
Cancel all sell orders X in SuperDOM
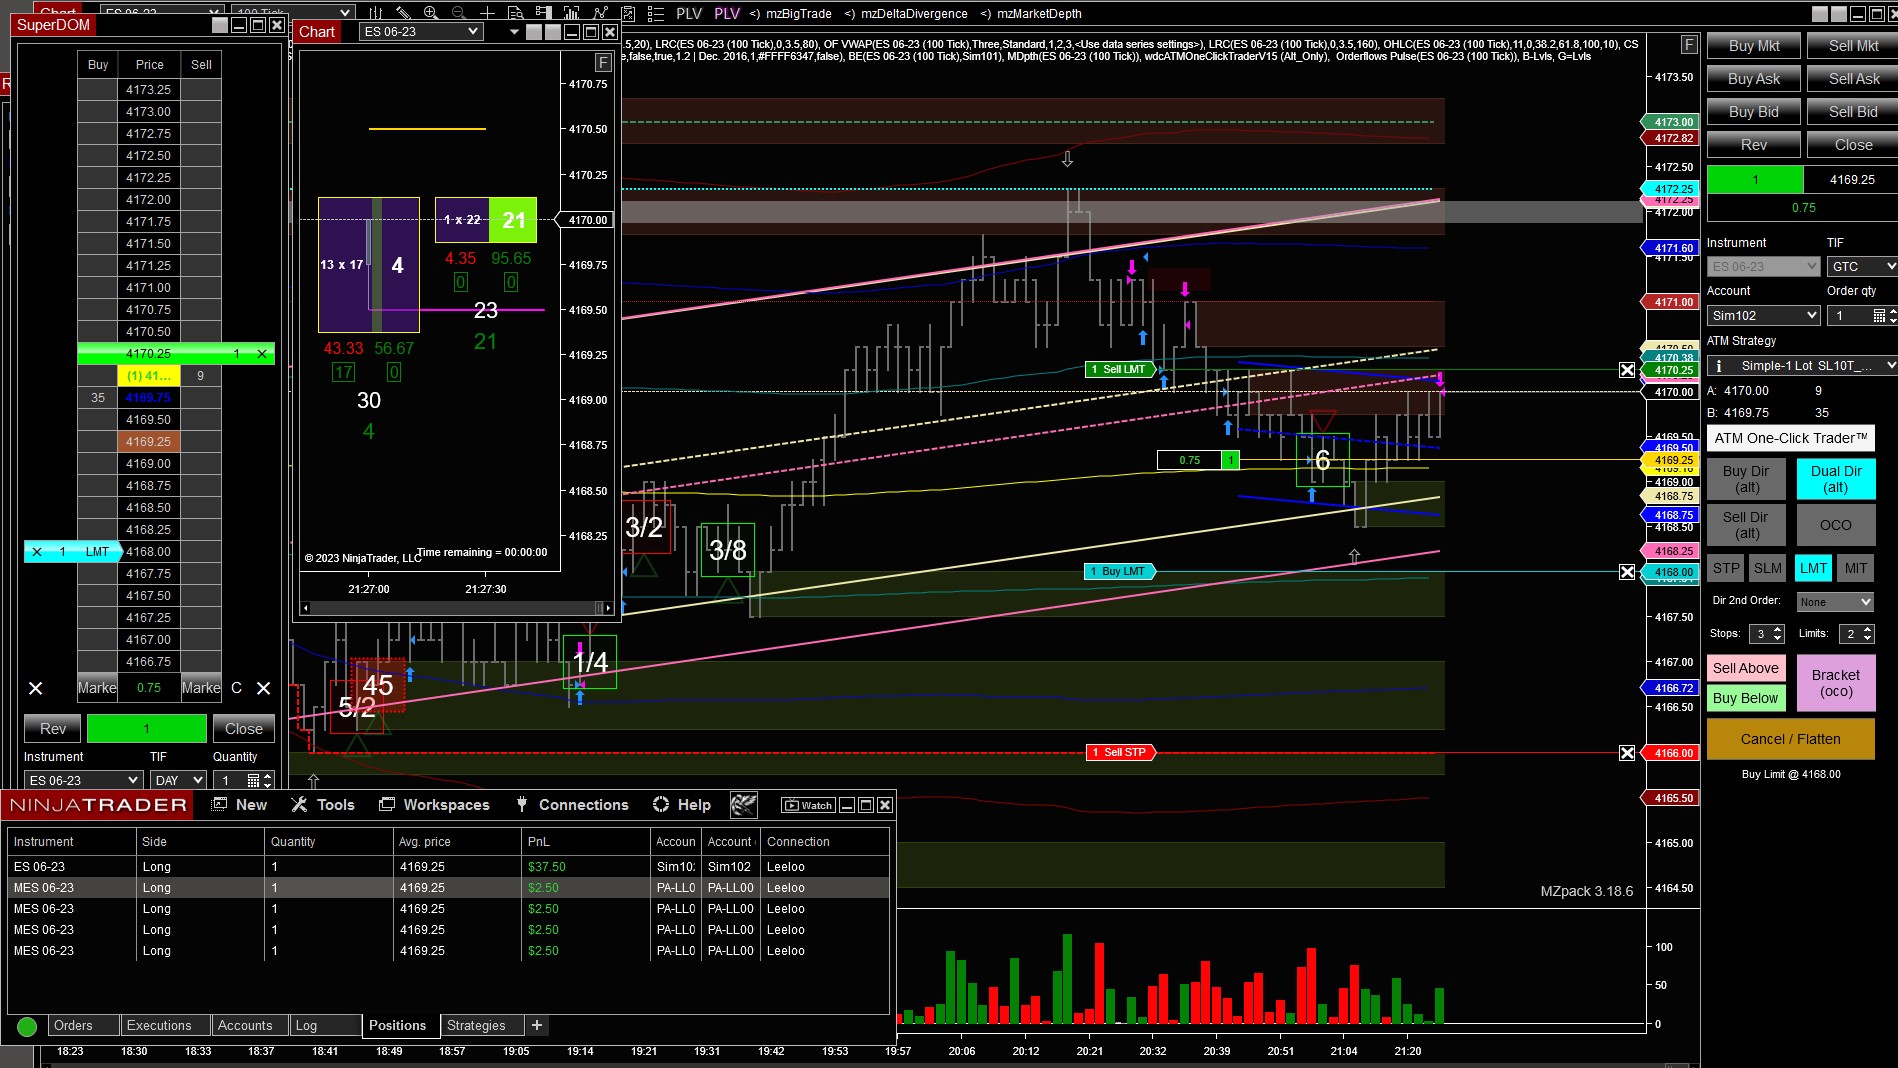pyautogui.click(x=263, y=688)
